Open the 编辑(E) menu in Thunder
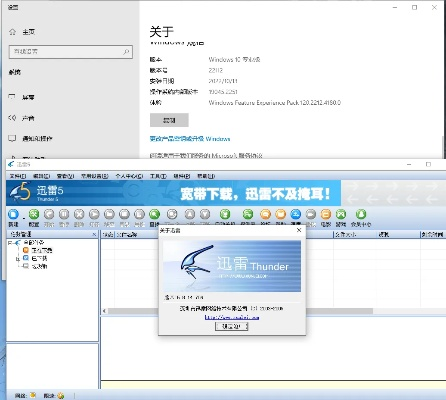 coord(41,176)
